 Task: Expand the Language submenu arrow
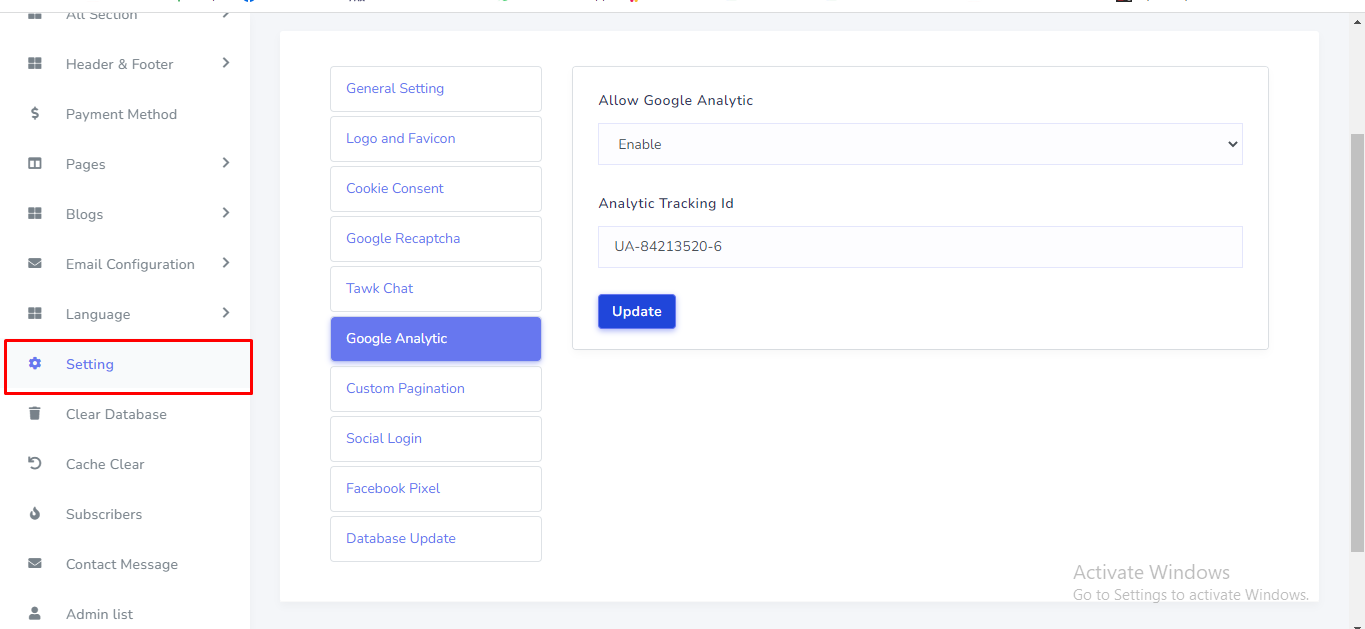[x=226, y=313]
